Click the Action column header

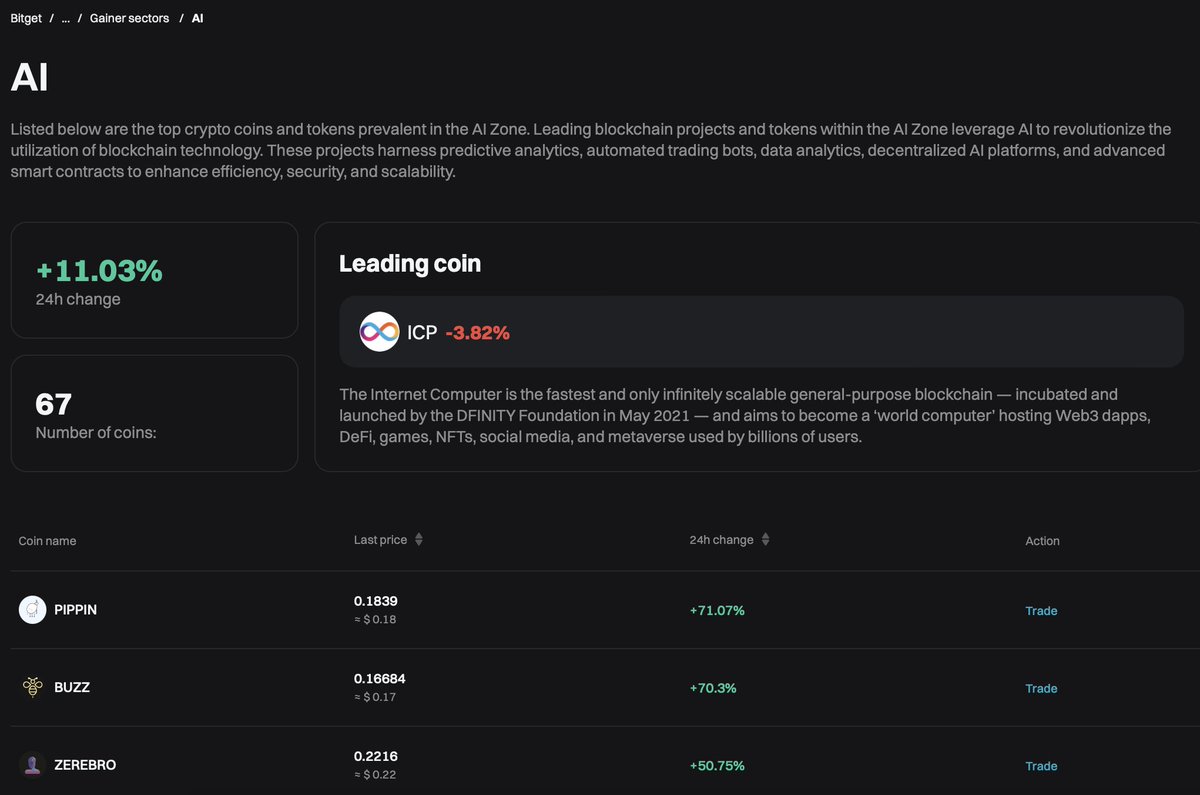click(x=1042, y=541)
